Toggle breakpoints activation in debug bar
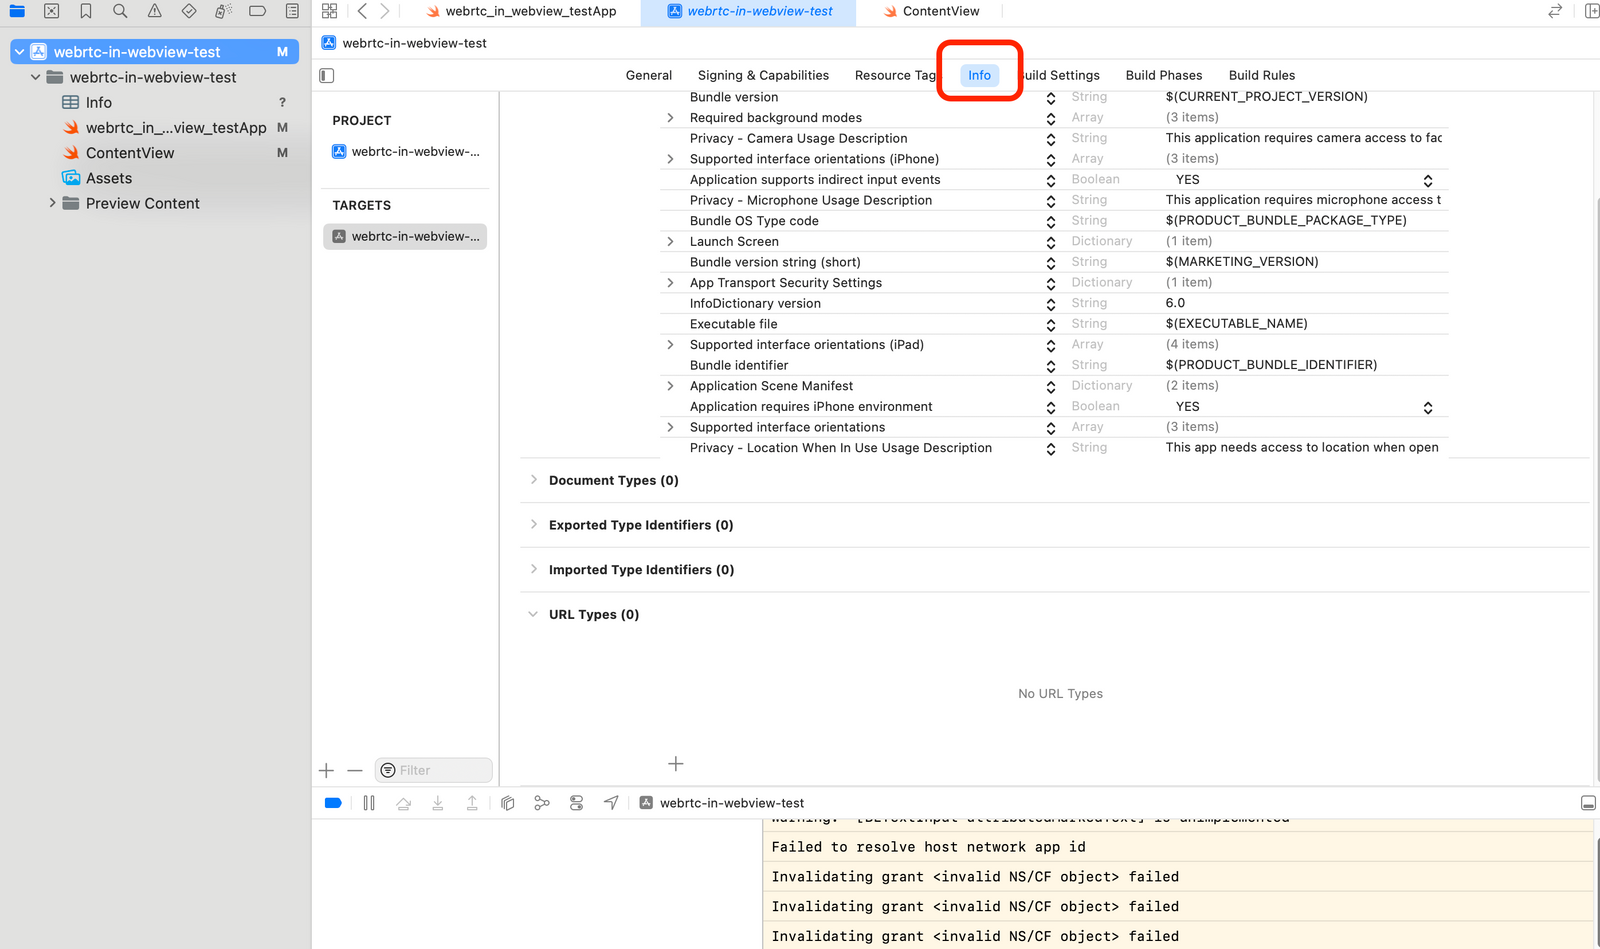 (x=334, y=803)
